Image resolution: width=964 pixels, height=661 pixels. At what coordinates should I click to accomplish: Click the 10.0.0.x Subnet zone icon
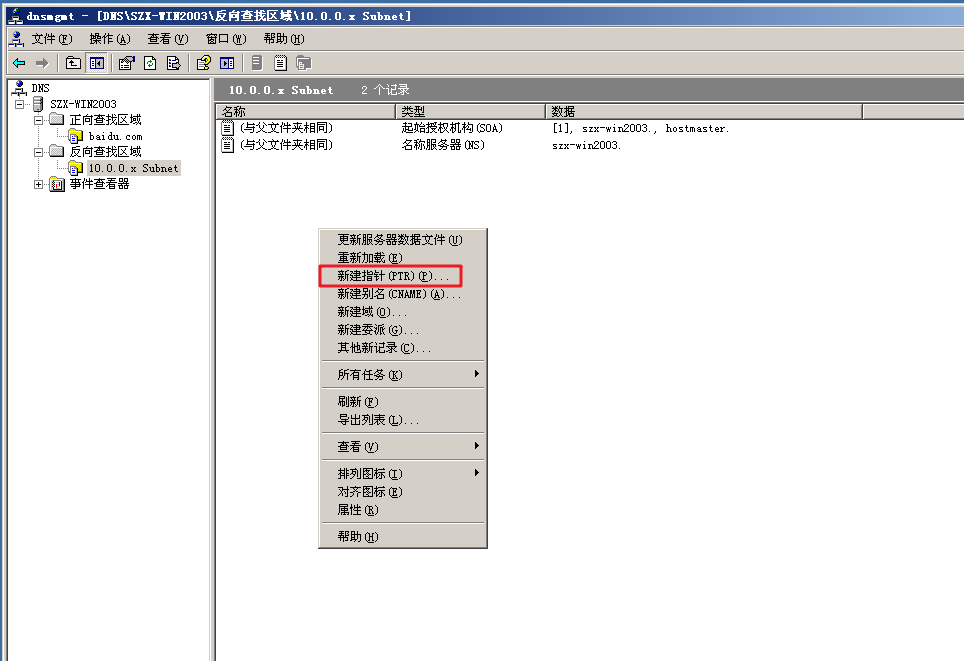pyautogui.click(x=76, y=168)
